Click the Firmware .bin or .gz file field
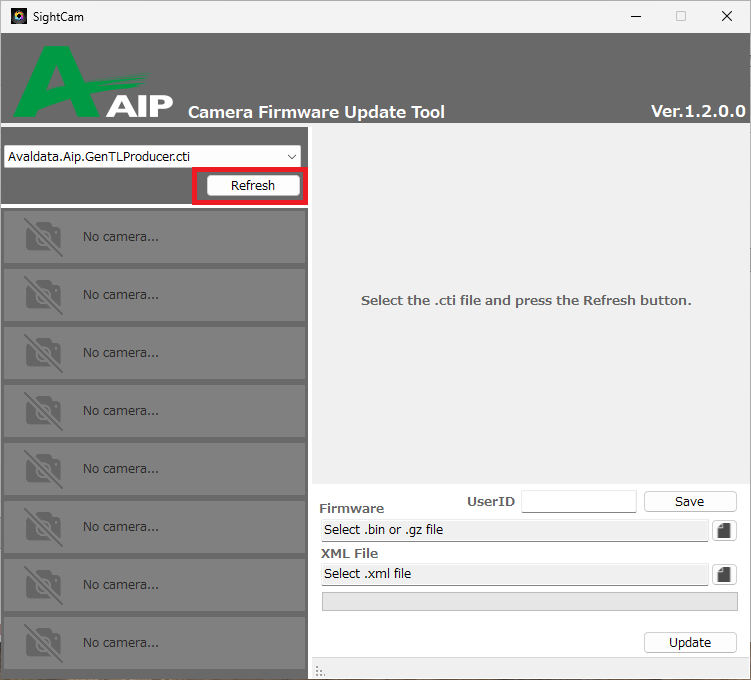The height and width of the screenshot is (680, 751). pyautogui.click(x=514, y=530)
